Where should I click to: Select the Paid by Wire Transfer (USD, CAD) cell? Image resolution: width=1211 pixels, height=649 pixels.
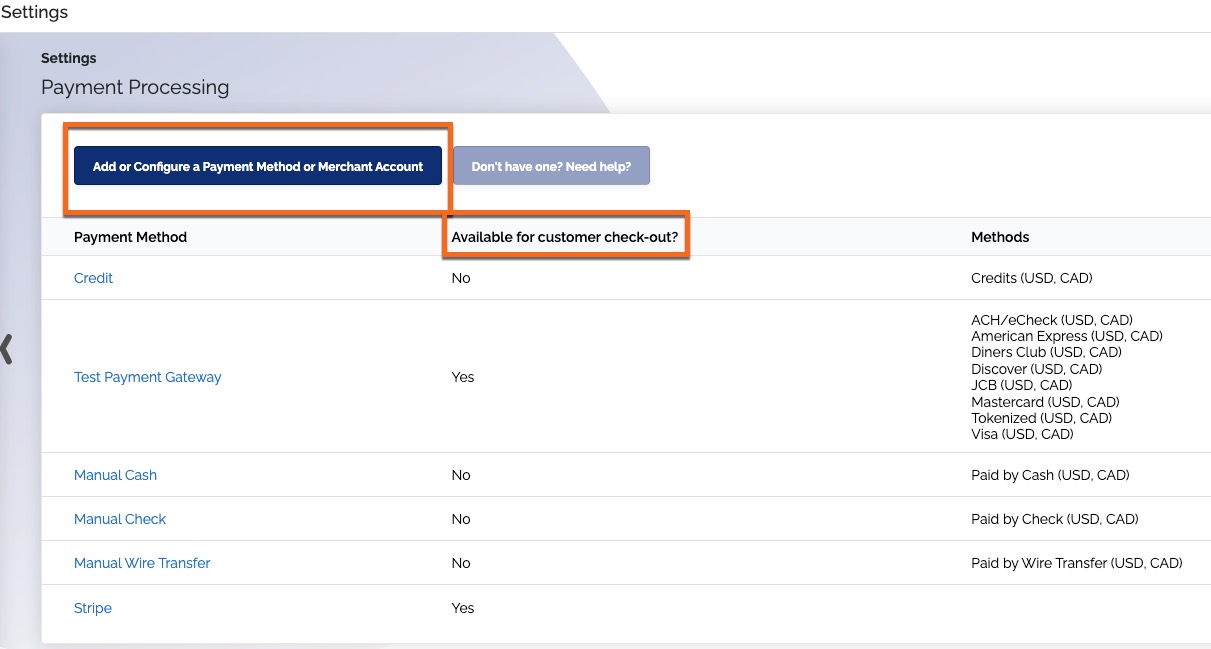pyautogui.click(x=1077, y=563)
